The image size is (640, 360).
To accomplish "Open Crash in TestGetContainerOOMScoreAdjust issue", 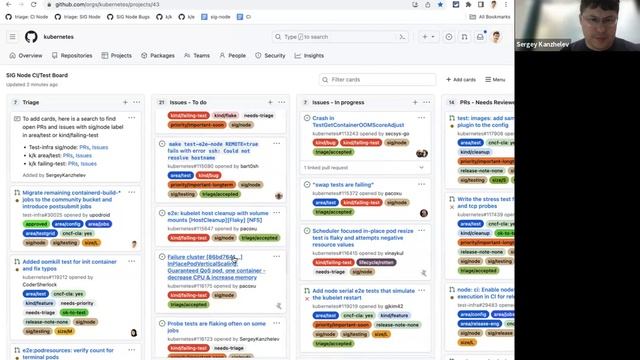I will (x=358, y=122).
